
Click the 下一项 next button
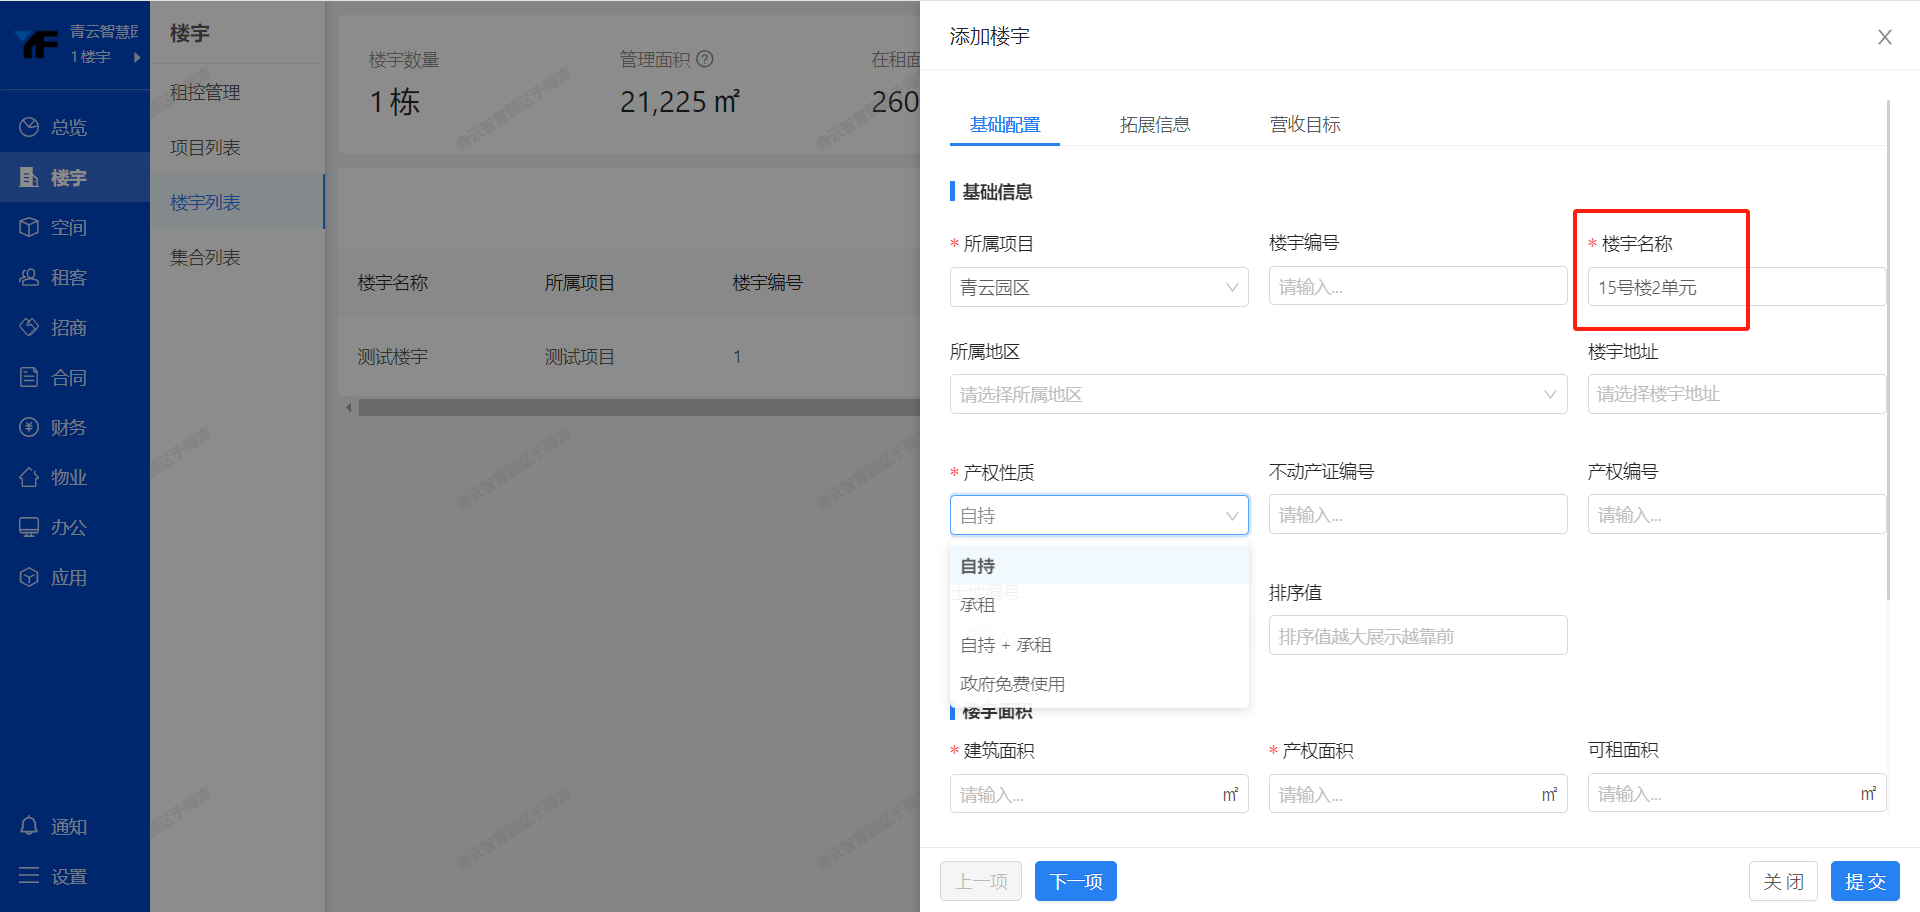[x=1075, y=881]
